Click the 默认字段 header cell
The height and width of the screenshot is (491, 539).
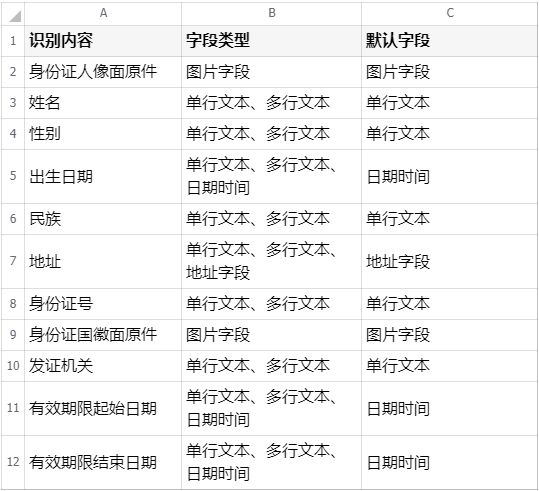[x=450, y=41]
